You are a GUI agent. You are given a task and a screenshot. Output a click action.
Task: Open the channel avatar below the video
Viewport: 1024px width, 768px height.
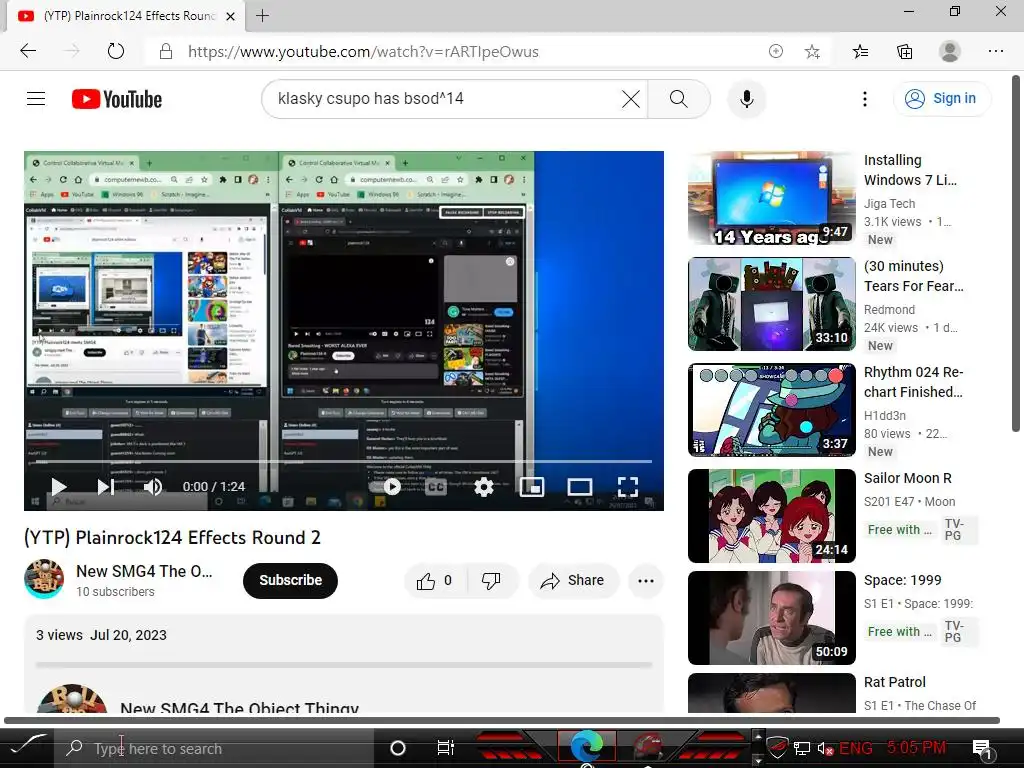coord(44,579)
